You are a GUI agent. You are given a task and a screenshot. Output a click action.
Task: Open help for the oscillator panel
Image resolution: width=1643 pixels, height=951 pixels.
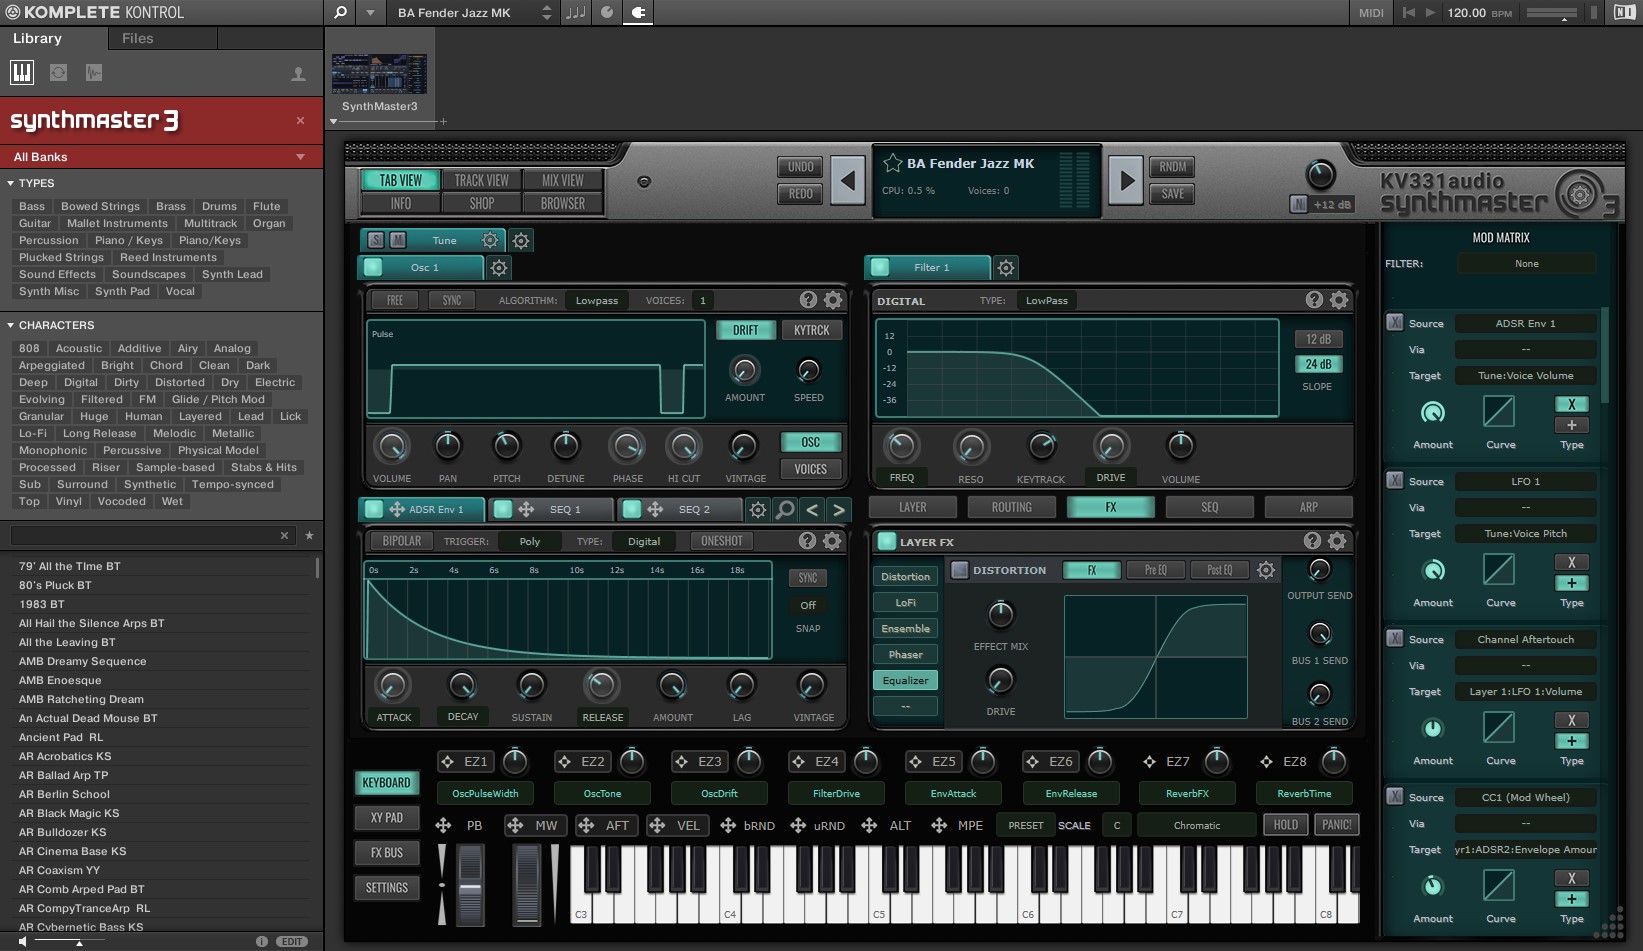tap(808, 300)
